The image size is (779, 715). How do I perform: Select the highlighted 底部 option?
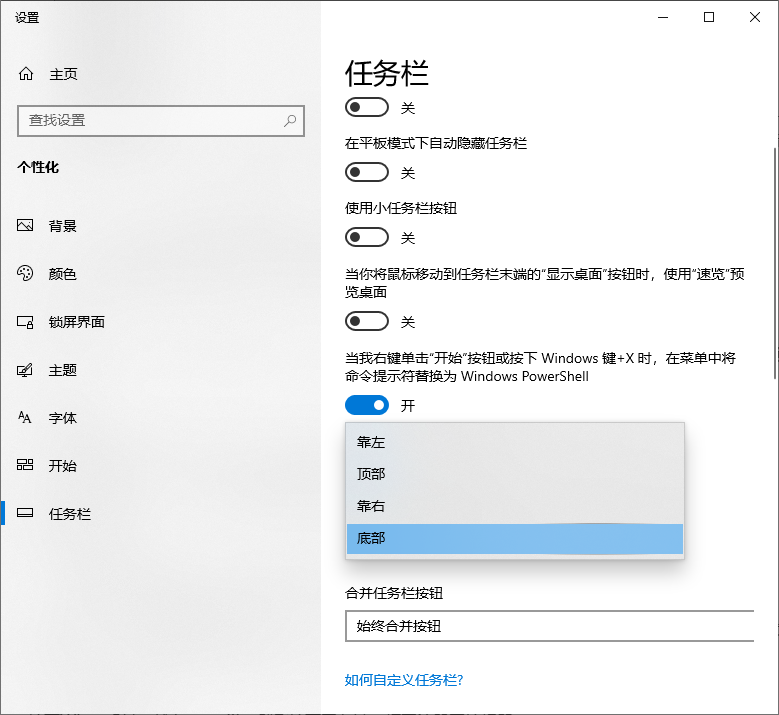click(515, 538)
